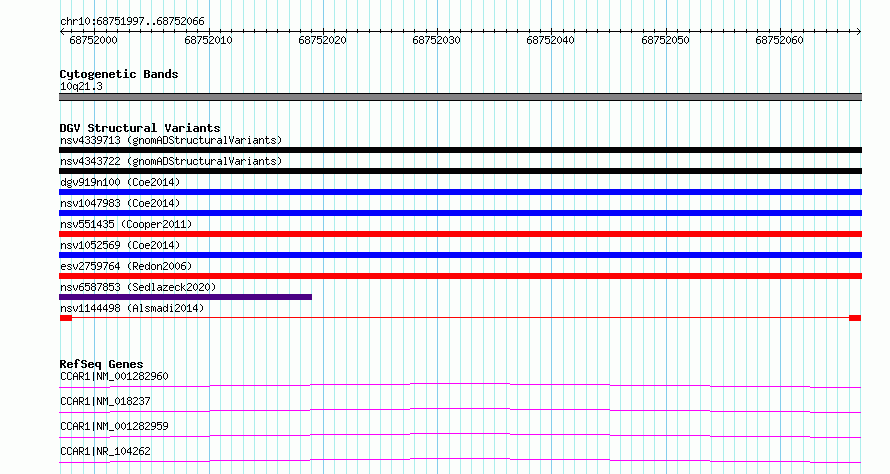This screenshot has width=890, height=474.
Task: Click the dgv919n100 Coe2014 blue bar
Action: (460, 192)
